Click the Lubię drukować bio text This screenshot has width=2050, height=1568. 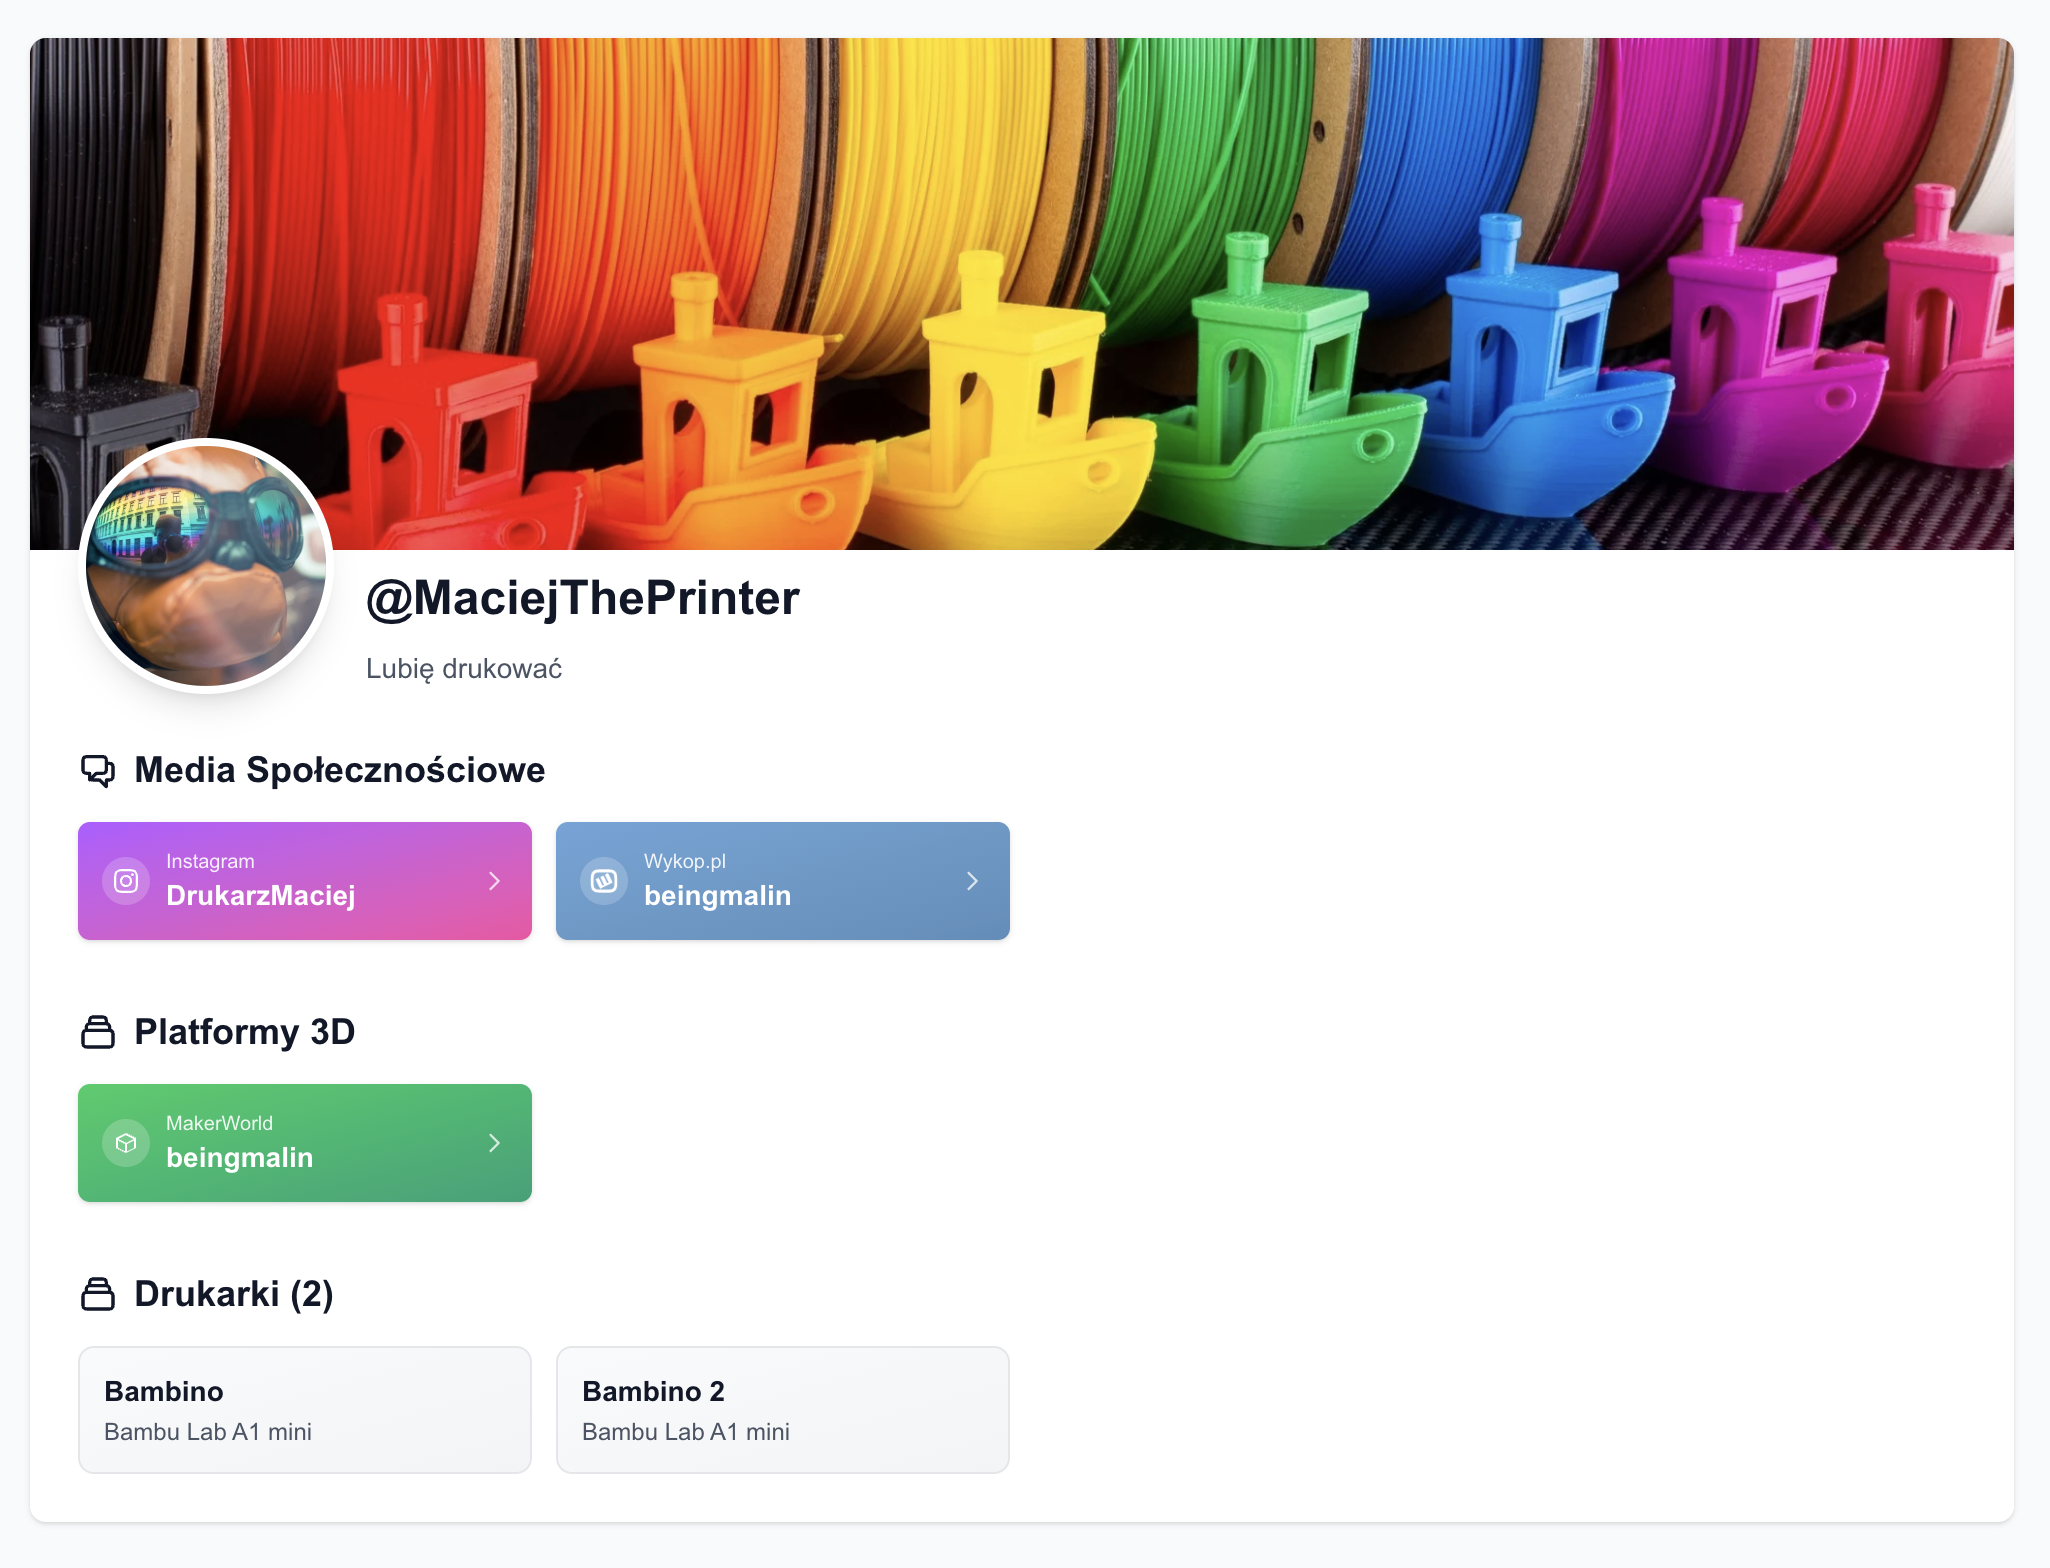click(x=464, y=669)
